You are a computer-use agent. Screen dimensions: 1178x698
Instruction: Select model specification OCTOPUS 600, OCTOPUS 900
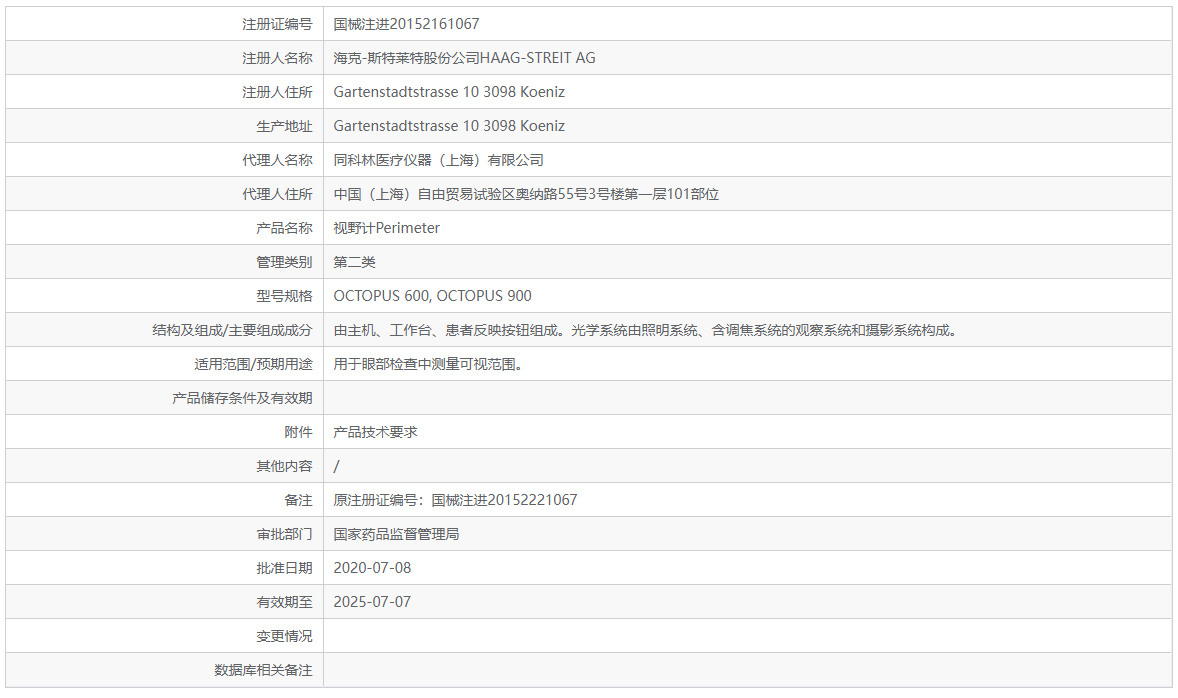coord(432,295)
